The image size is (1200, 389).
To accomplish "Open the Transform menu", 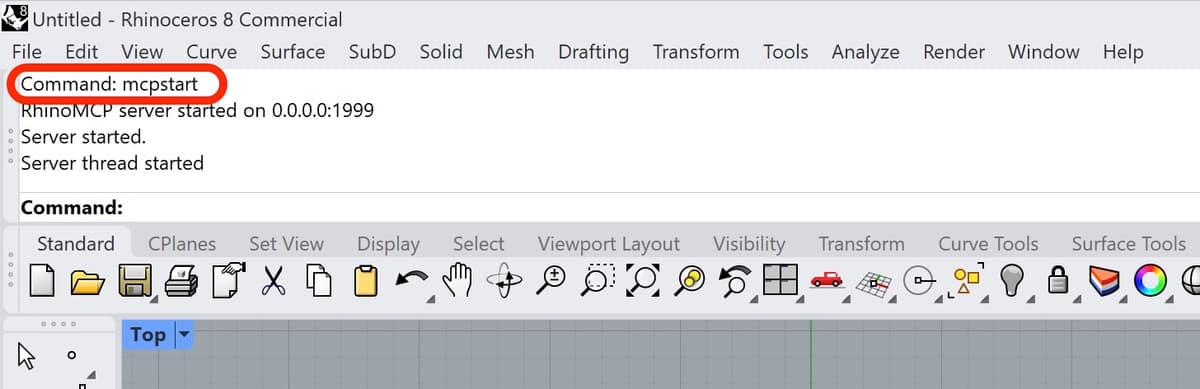I will click(x=696, y=51).
